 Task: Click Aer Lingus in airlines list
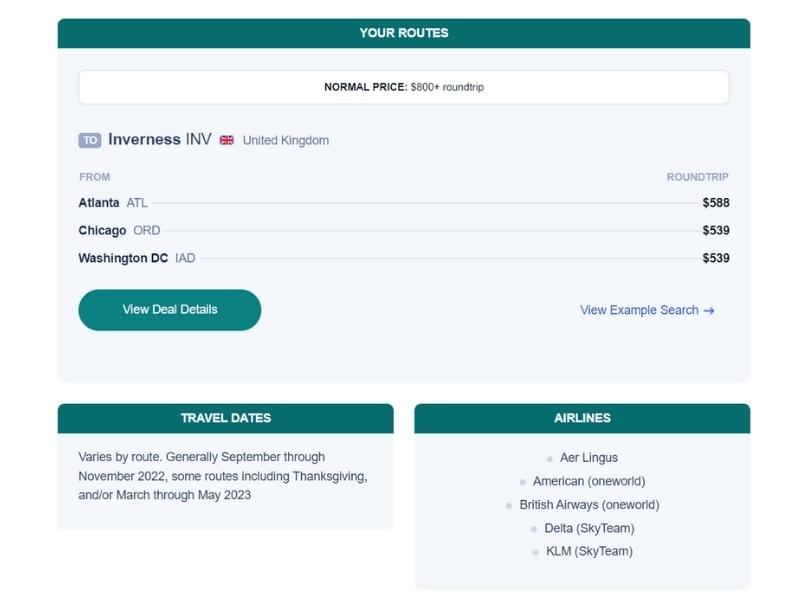coord(589,458)
